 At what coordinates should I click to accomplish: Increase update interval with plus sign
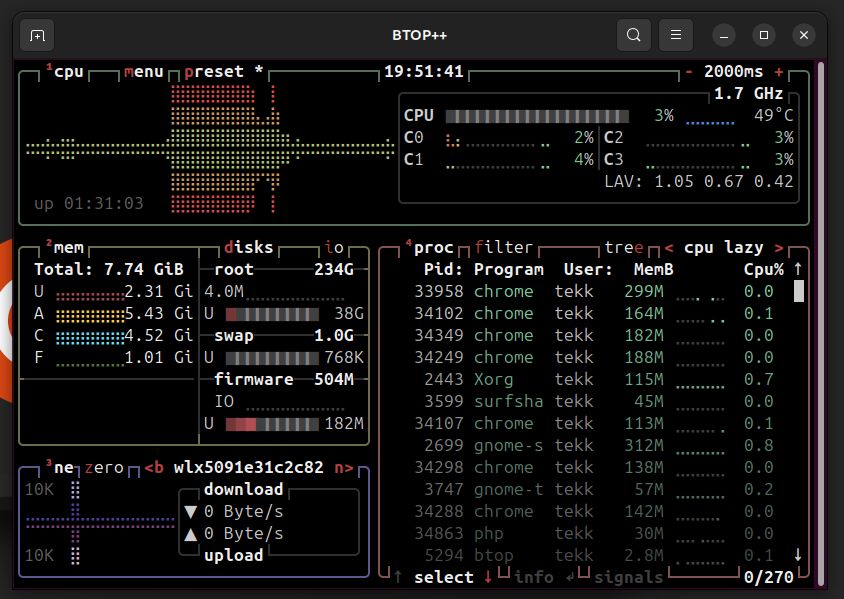coord(779,72)
